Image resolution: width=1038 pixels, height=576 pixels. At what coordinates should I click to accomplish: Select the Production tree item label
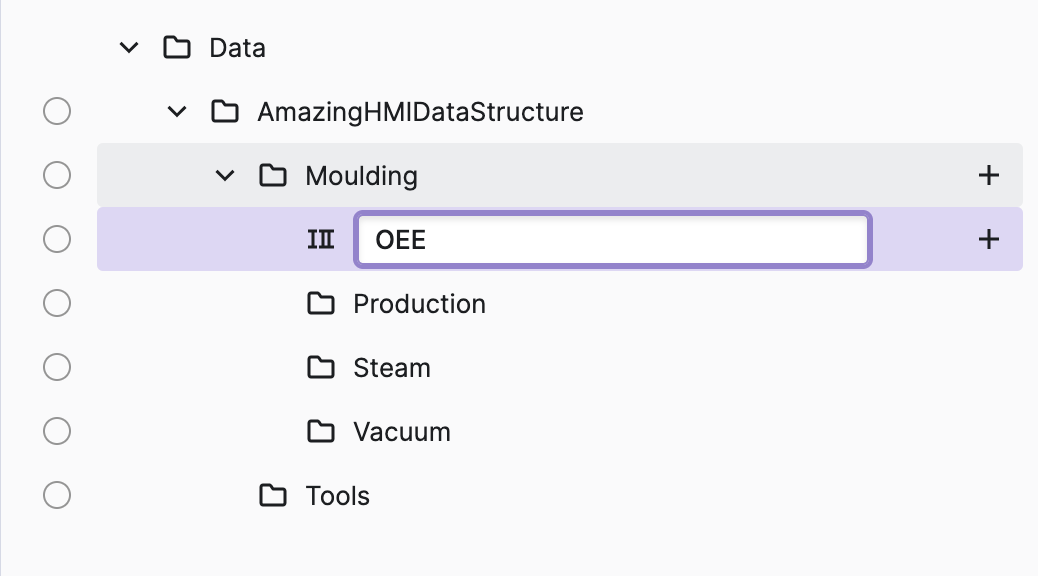(419, 304)
